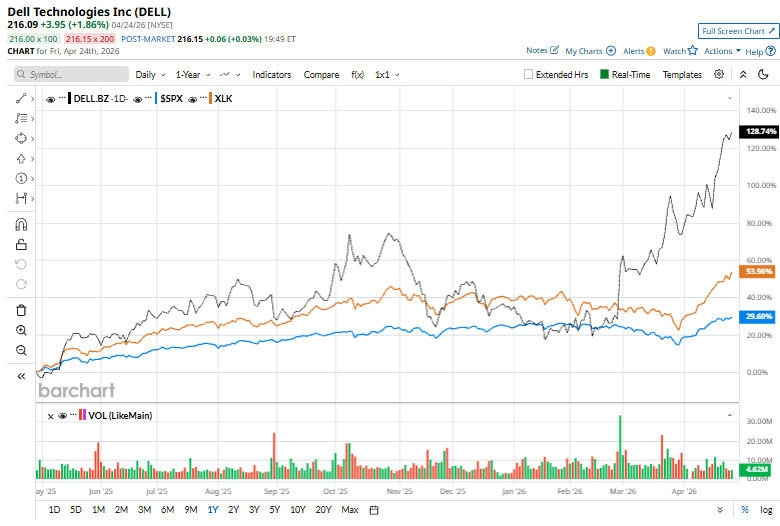Zoom in on the chart
This screenshot has height=526, width=780.
[x=21, y=330]
